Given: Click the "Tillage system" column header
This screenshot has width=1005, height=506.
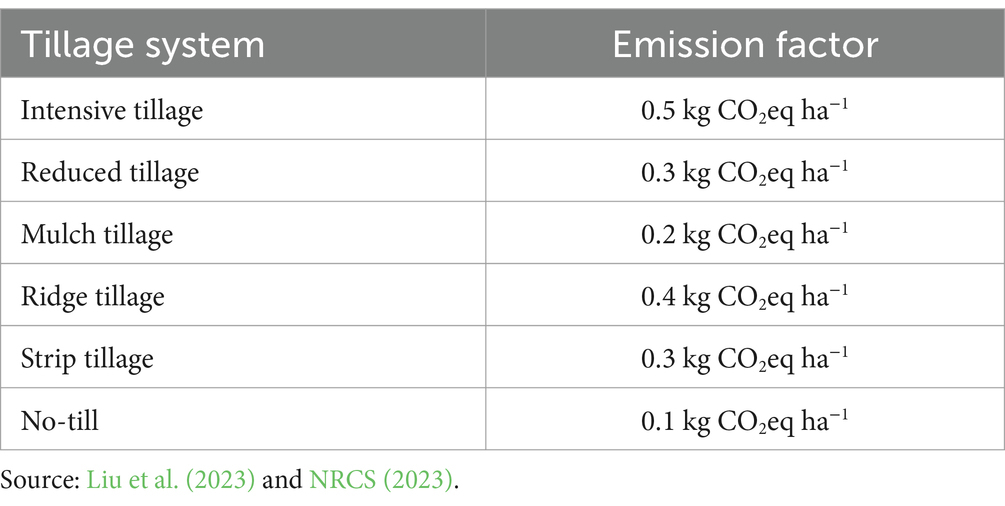Looking at the screenshot, I should pos(143,45).
